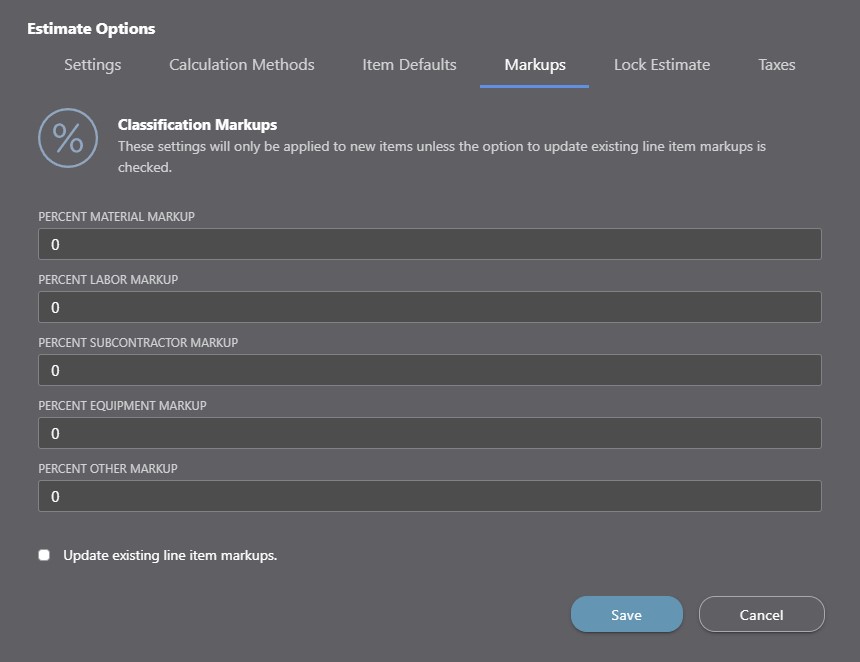Image resolution: width=860 pixels, height=662 pixels.
Task: Save the markup settings
Action: tap(626, 615)
